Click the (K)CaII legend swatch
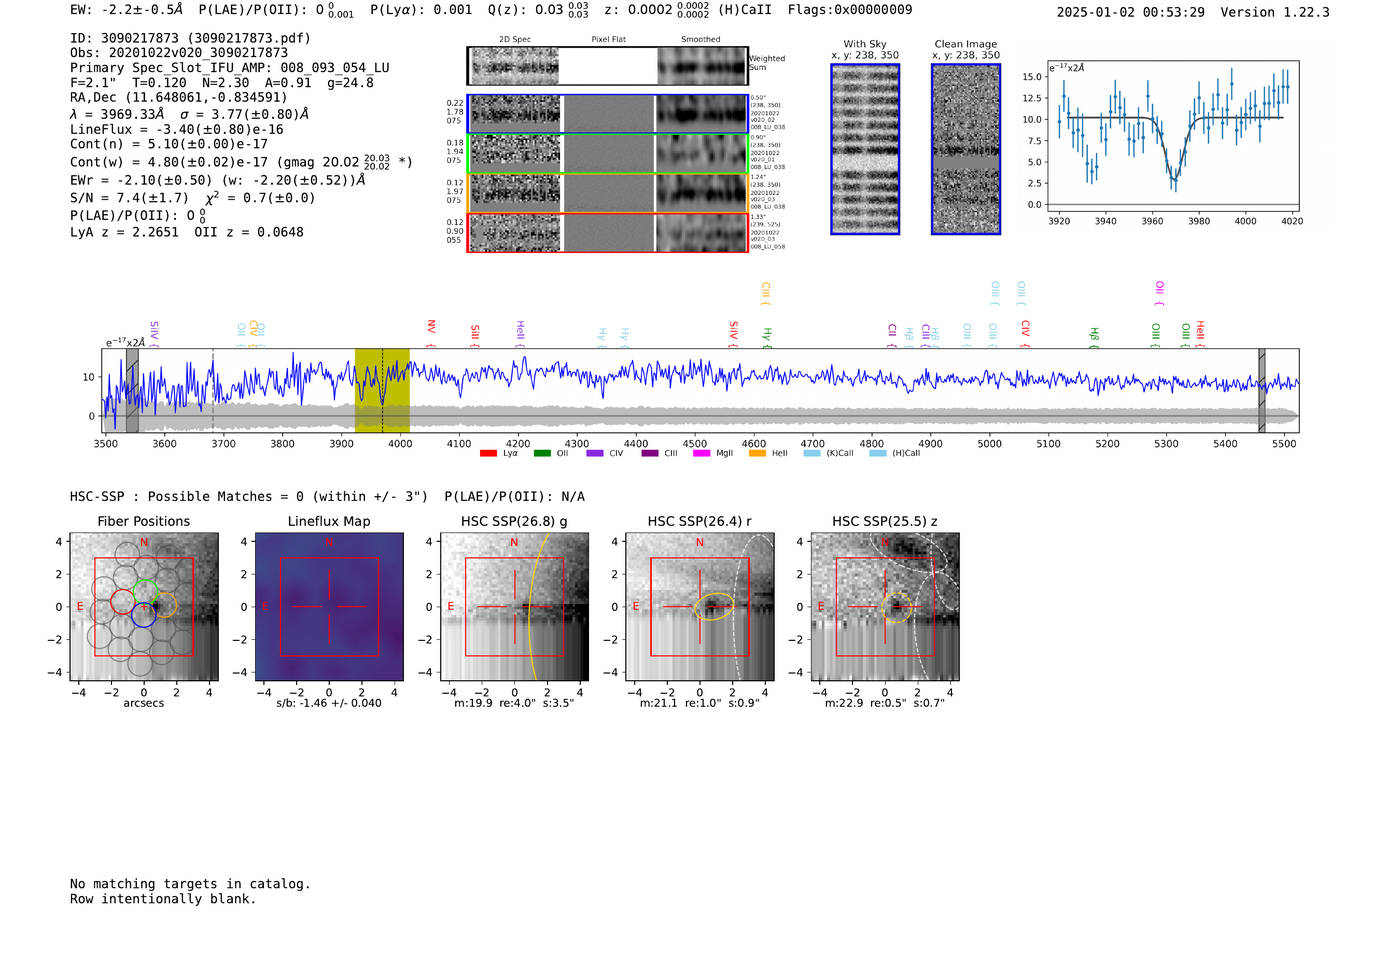 click(812, 453)
